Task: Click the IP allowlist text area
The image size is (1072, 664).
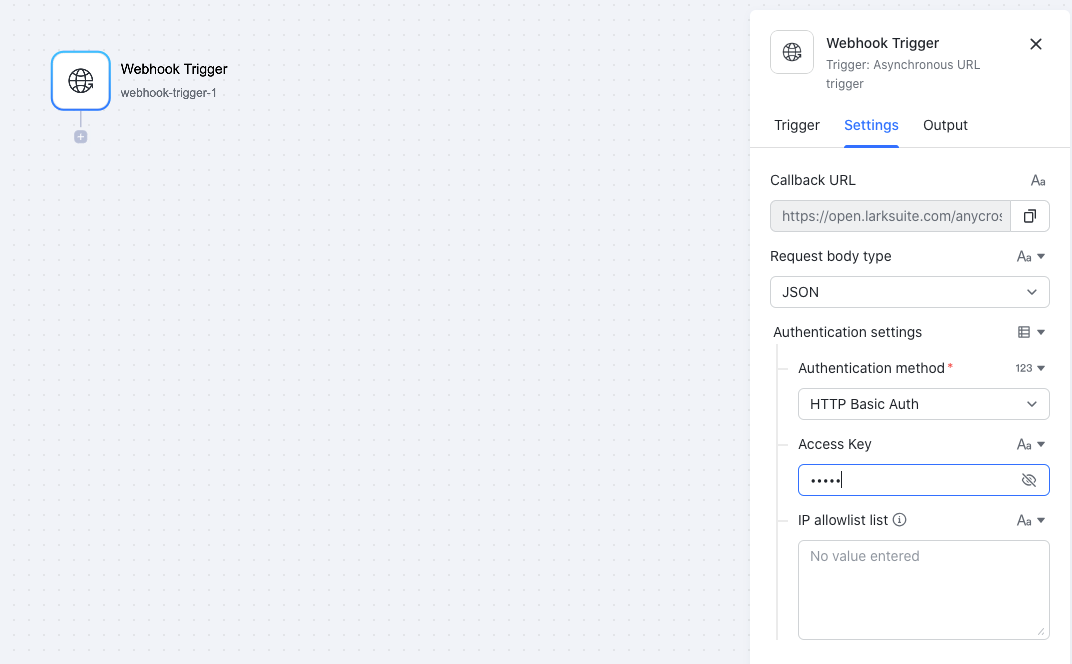Action: click(x=920, y=590)
